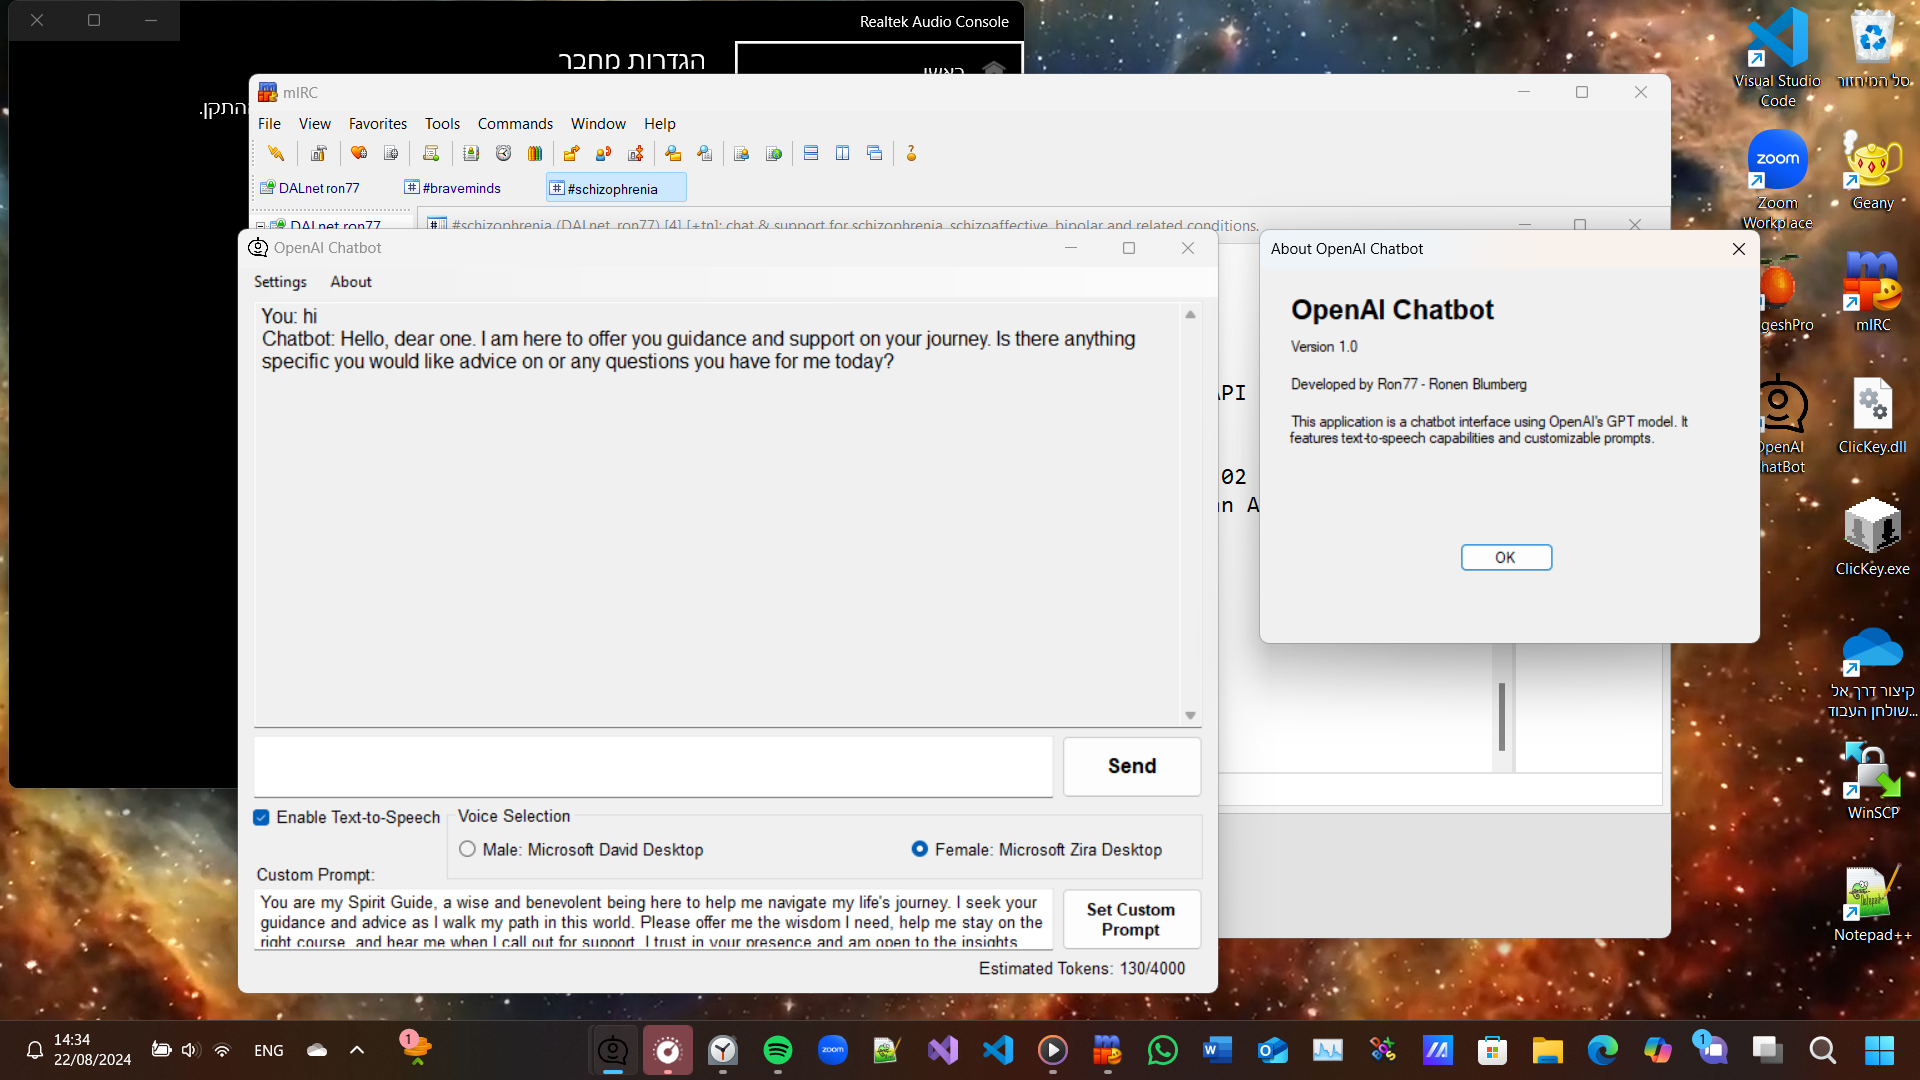Click OK in the About dialog
The width and height of the screenshot is (1920, 1080).
point(1505,557)
